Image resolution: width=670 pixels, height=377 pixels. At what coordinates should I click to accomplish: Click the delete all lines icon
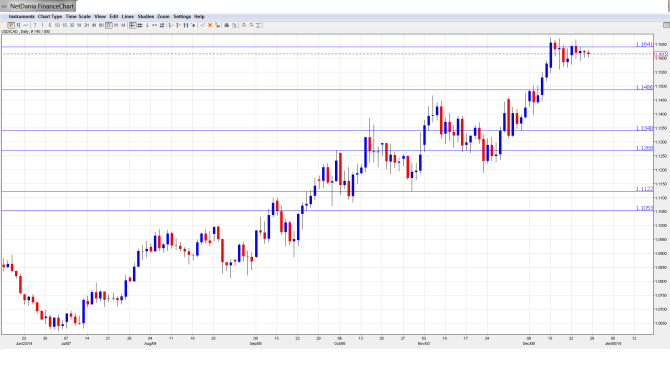point(217,26)
